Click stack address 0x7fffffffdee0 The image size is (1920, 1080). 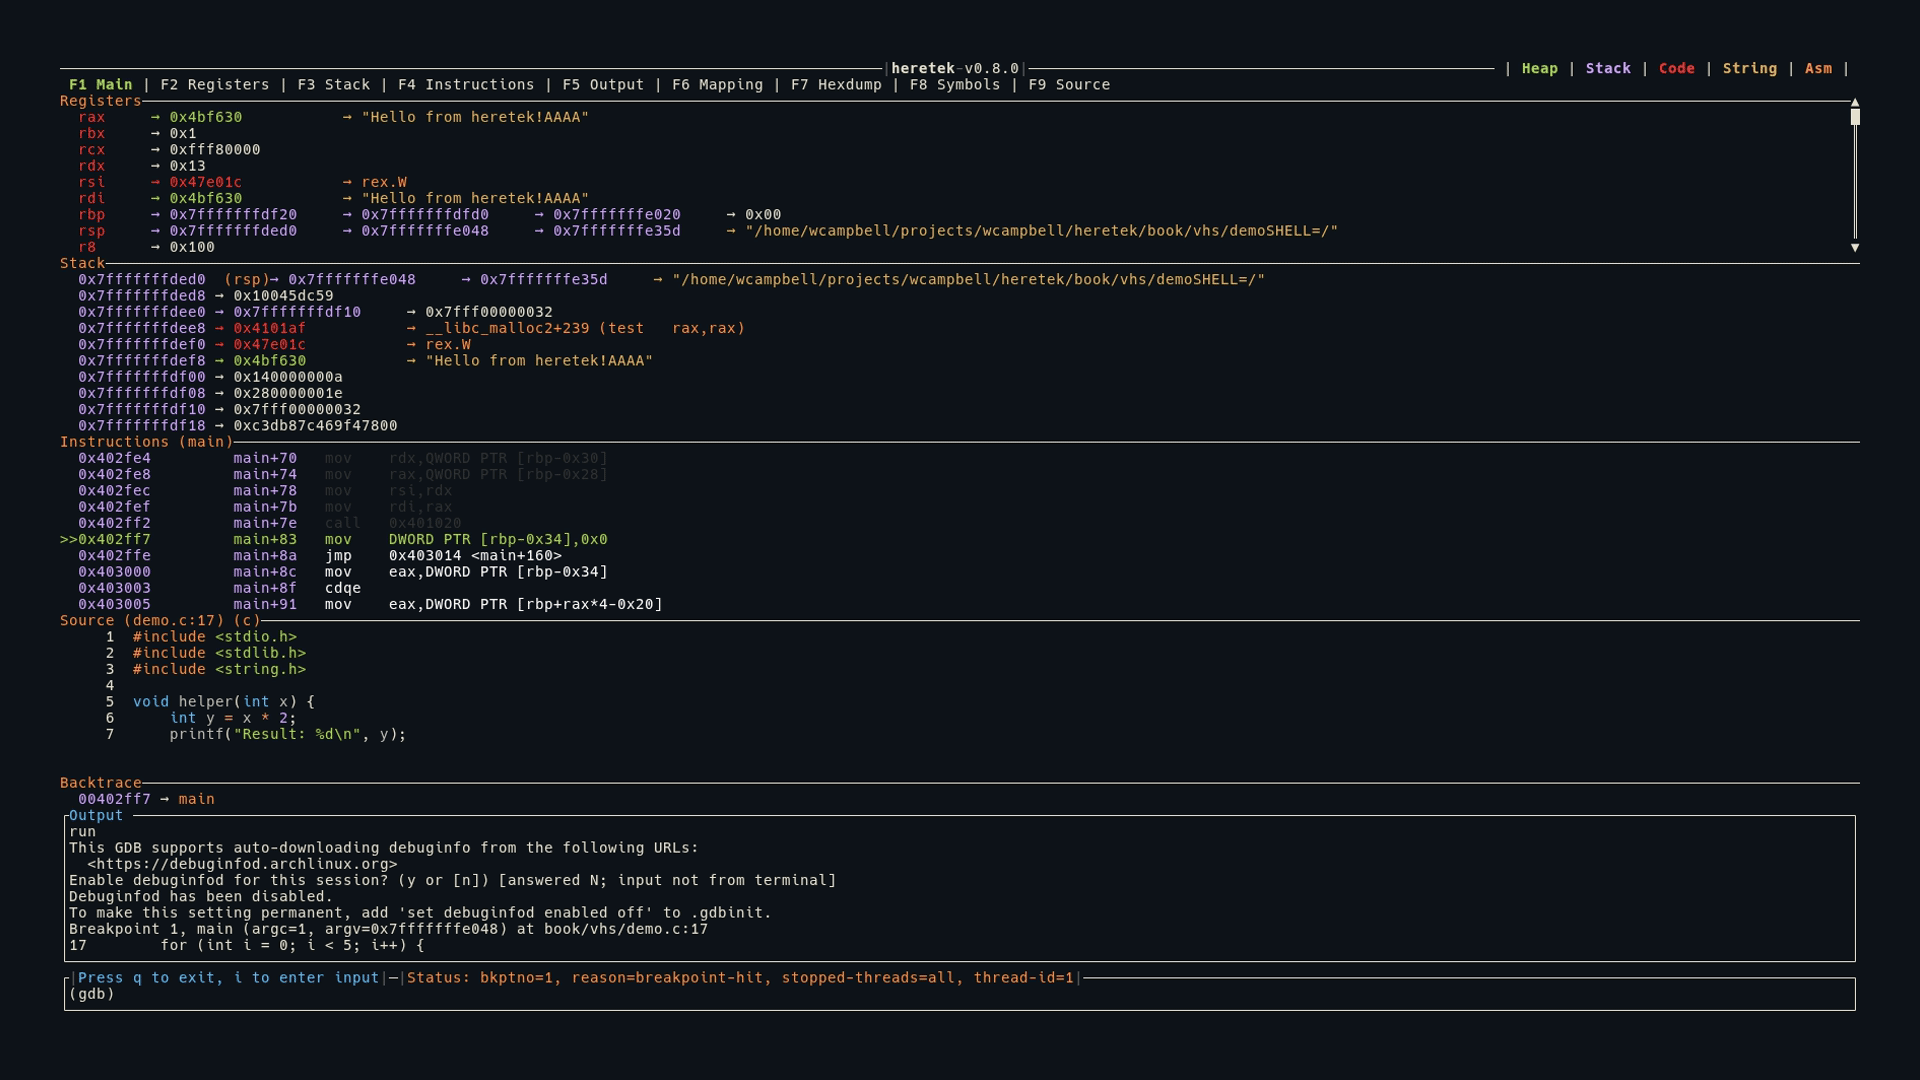[142, 312]
